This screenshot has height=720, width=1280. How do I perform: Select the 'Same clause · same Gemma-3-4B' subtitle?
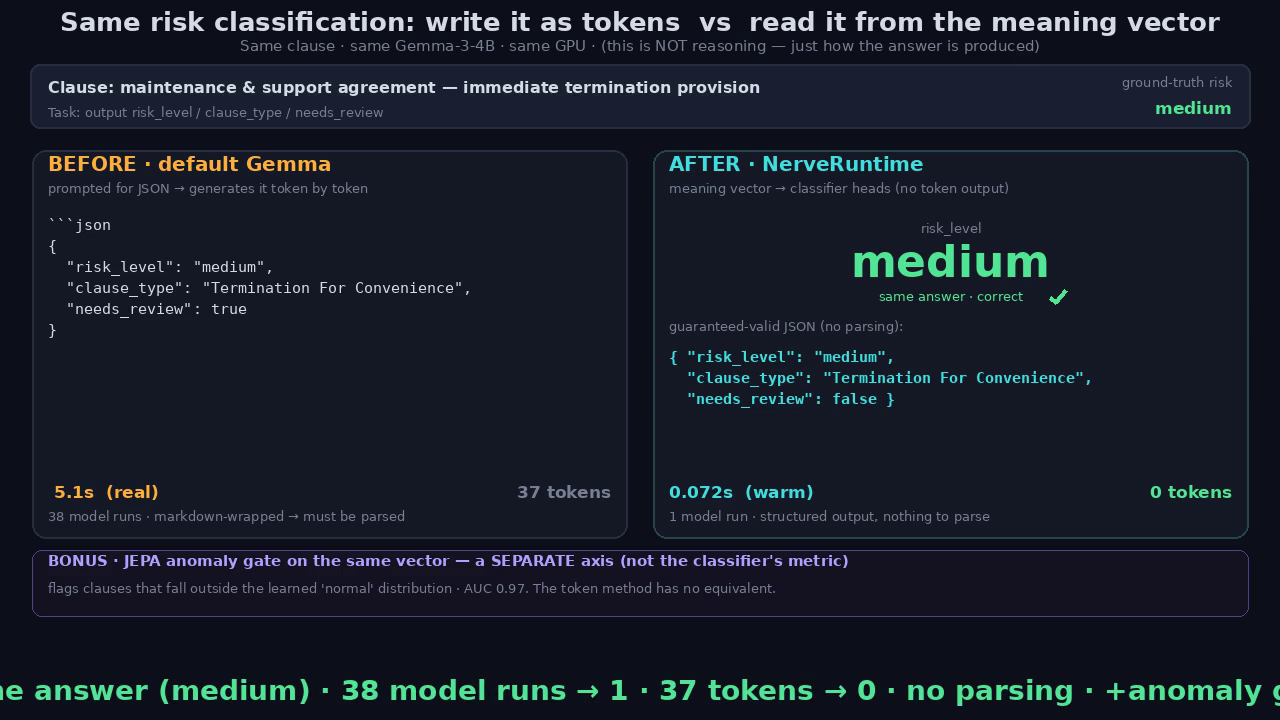[x=640, y=46]
